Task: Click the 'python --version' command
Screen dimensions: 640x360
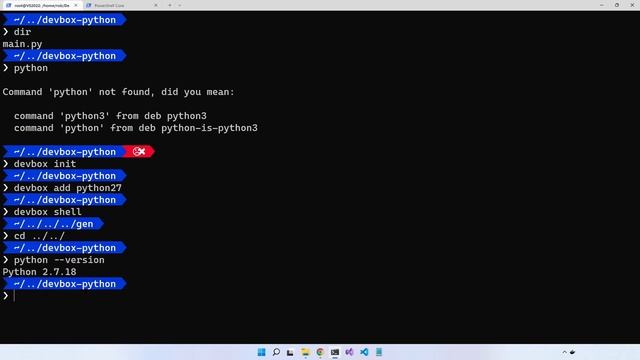Action: [x=59, y=260]
